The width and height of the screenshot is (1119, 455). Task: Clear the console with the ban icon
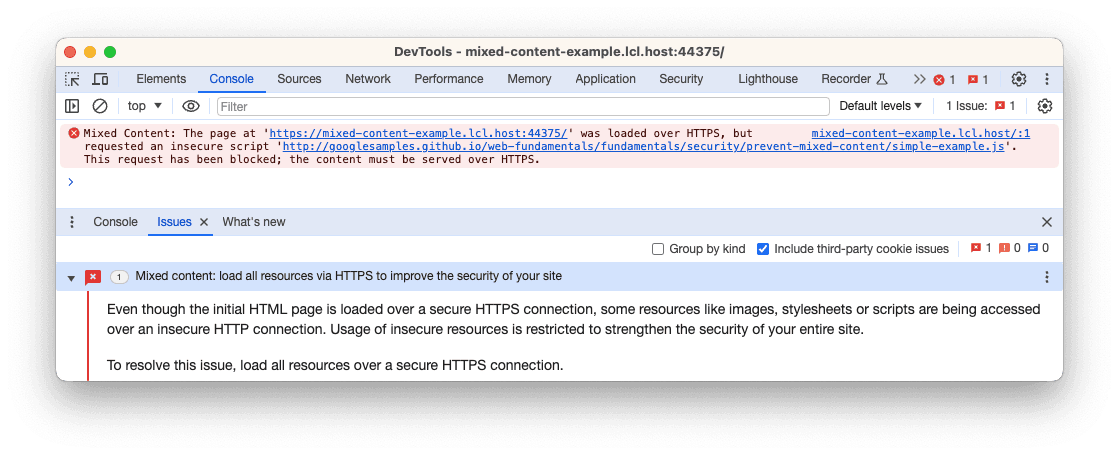[x=100, y=106]
